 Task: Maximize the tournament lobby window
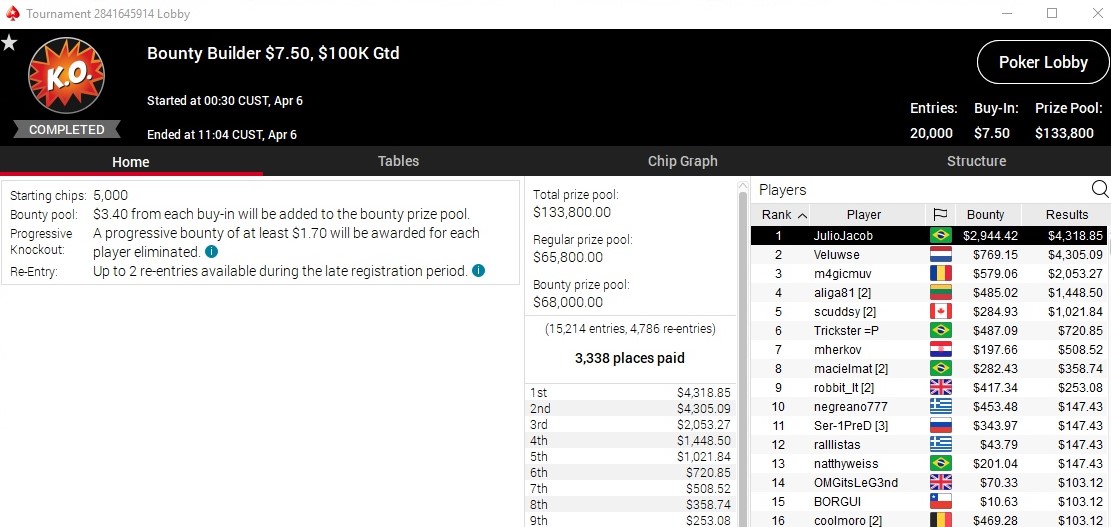tap(1051, 14)
